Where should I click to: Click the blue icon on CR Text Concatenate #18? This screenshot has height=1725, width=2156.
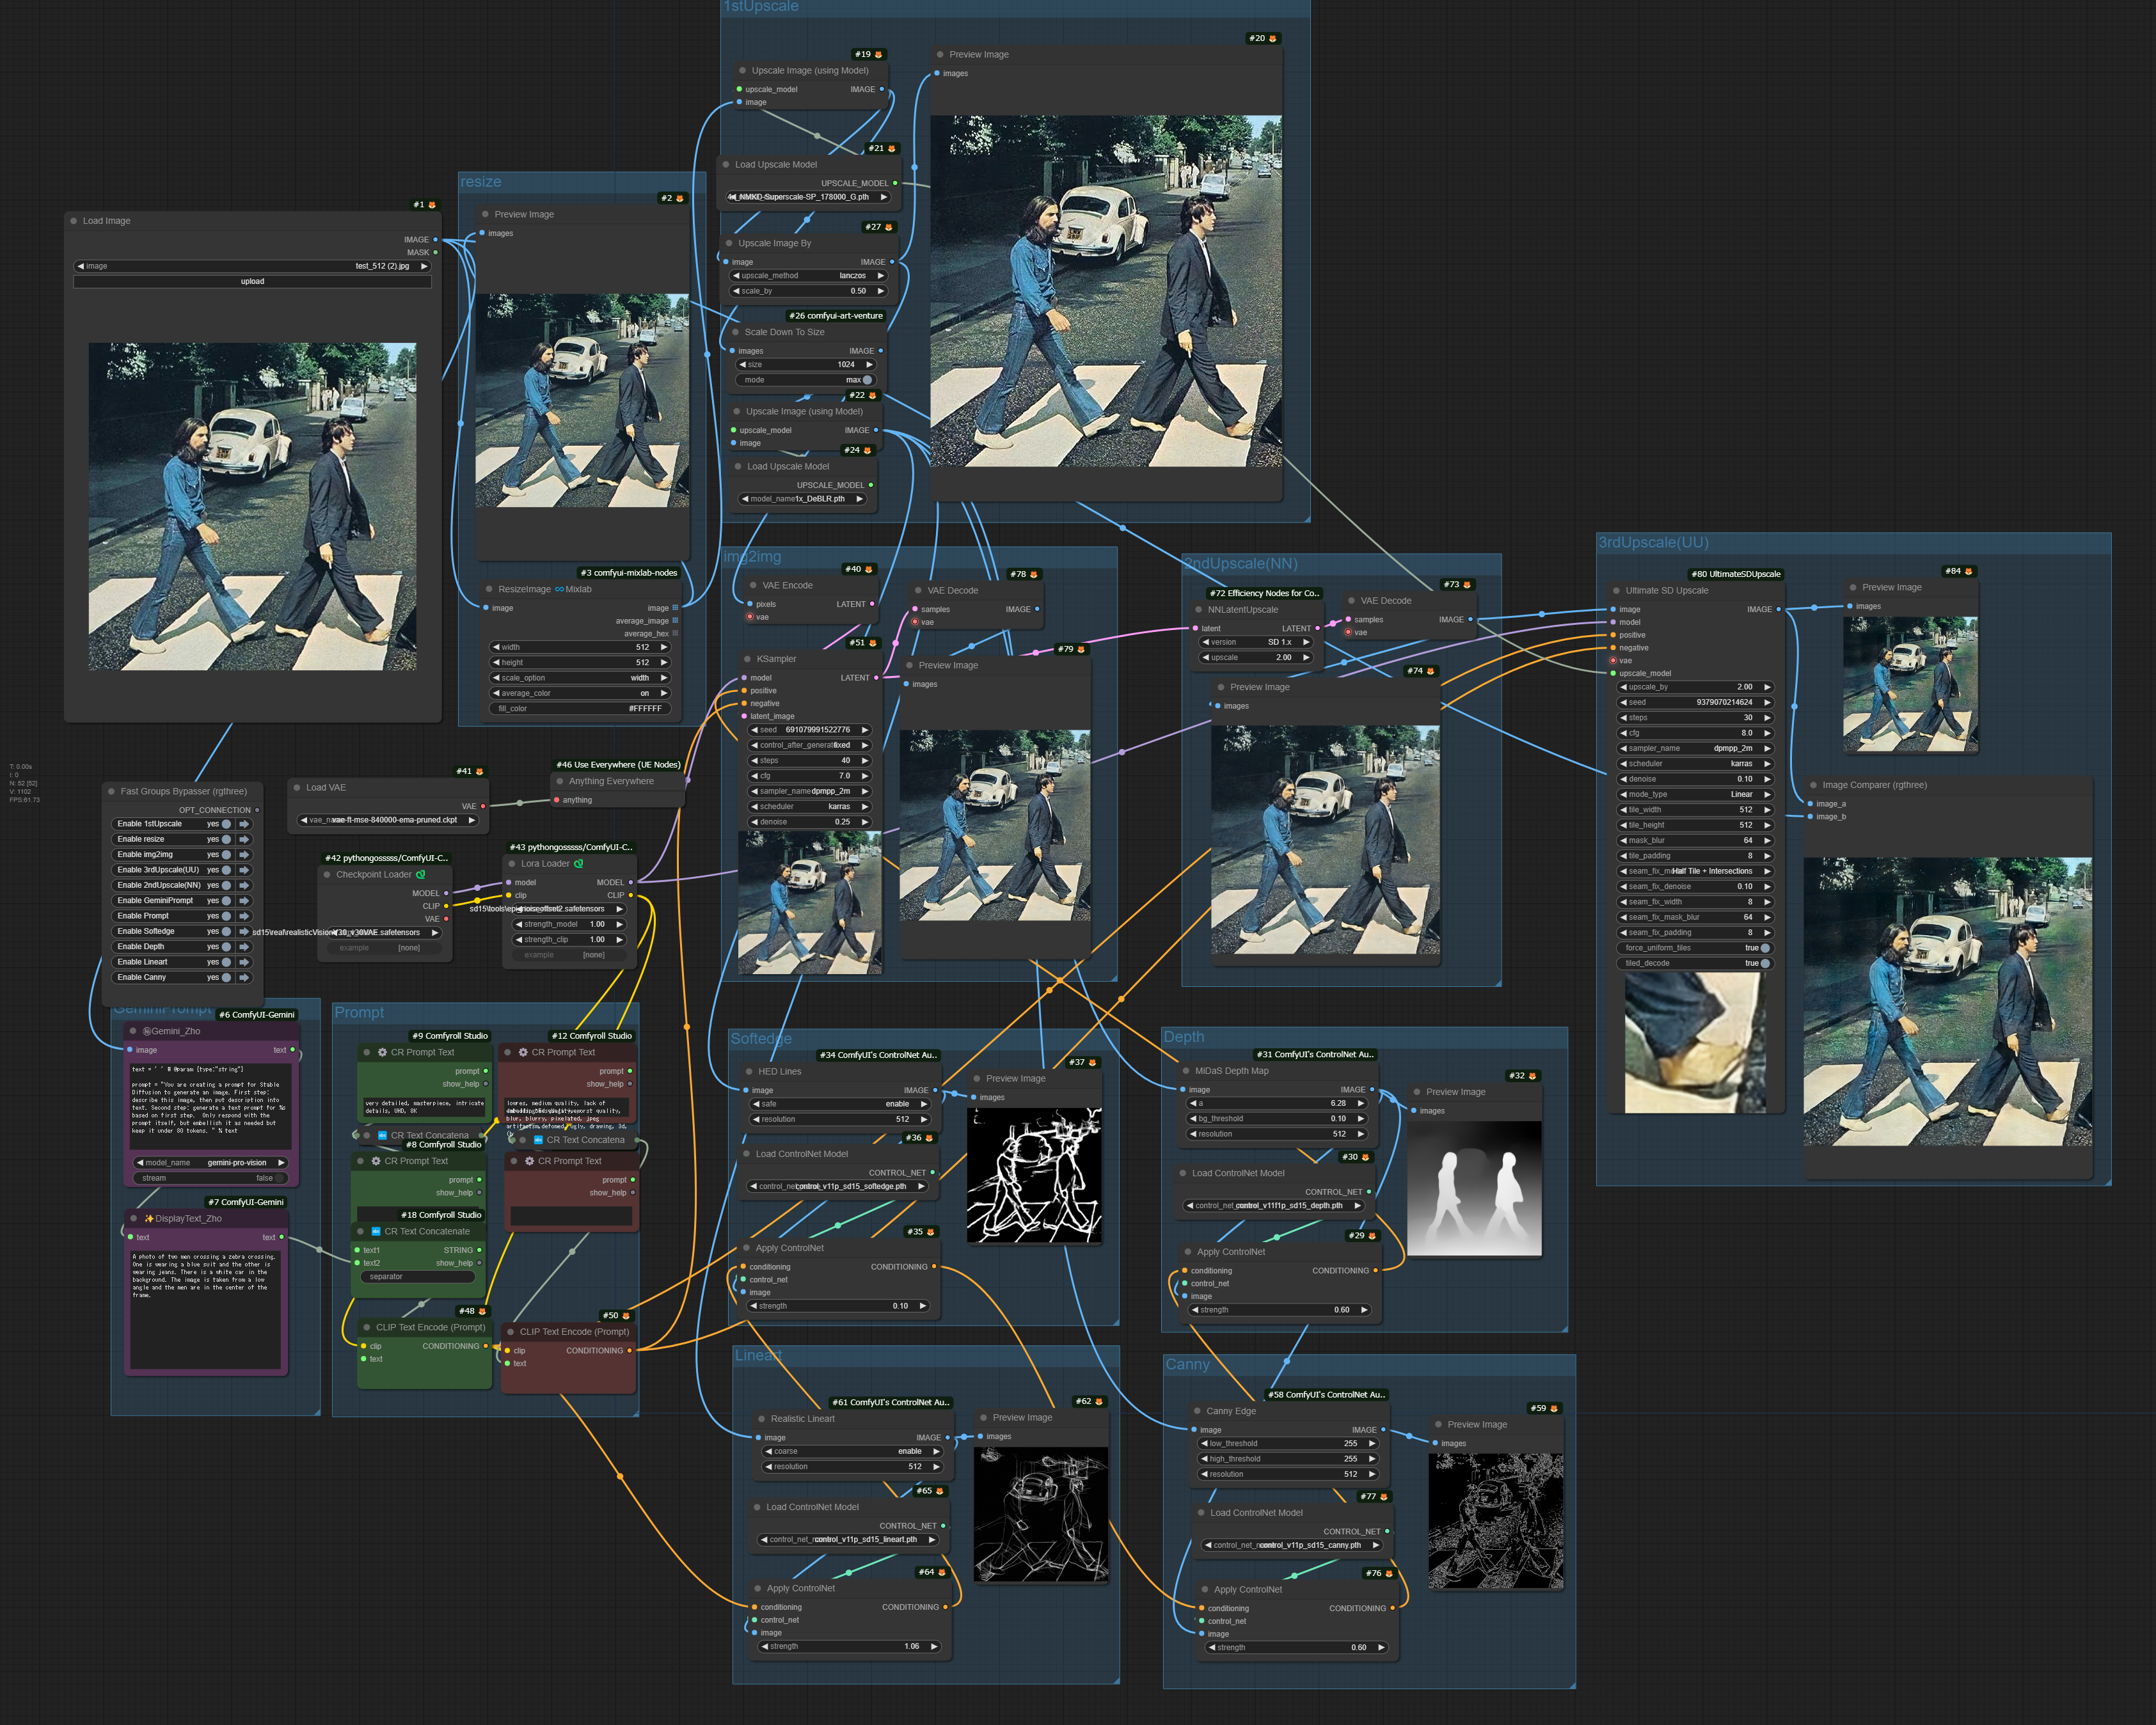click(376, 1231)
